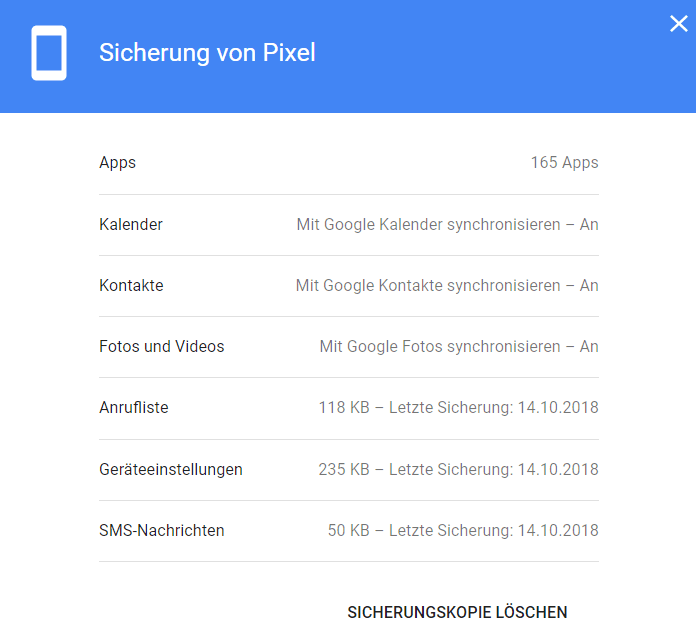
Task: Click the 50 KB SMS backup info
Action: pos(463,530)
